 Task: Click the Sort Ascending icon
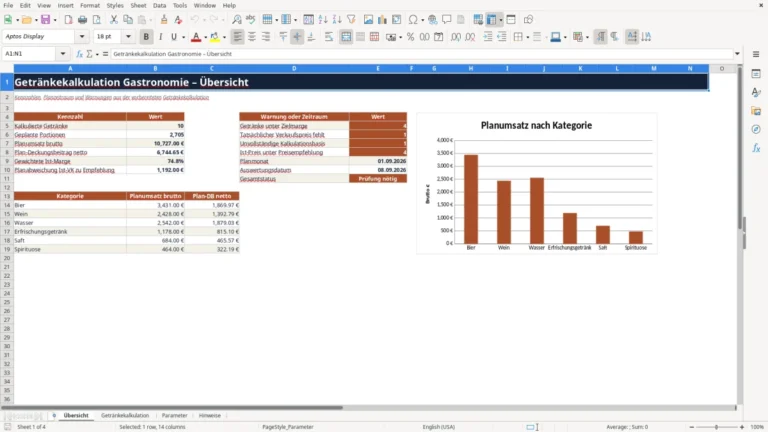point(323,20)
